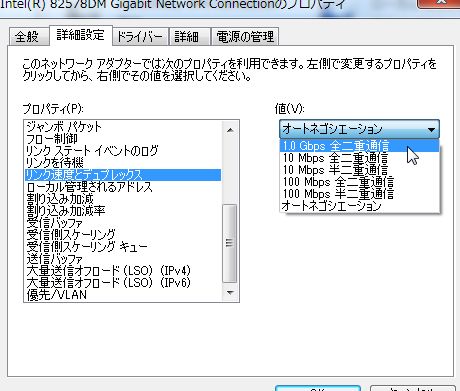Viewport: 460px width, 391px height.
Task: Select 受信側スケーリング キュー property
Action: (x=123, y=247)
